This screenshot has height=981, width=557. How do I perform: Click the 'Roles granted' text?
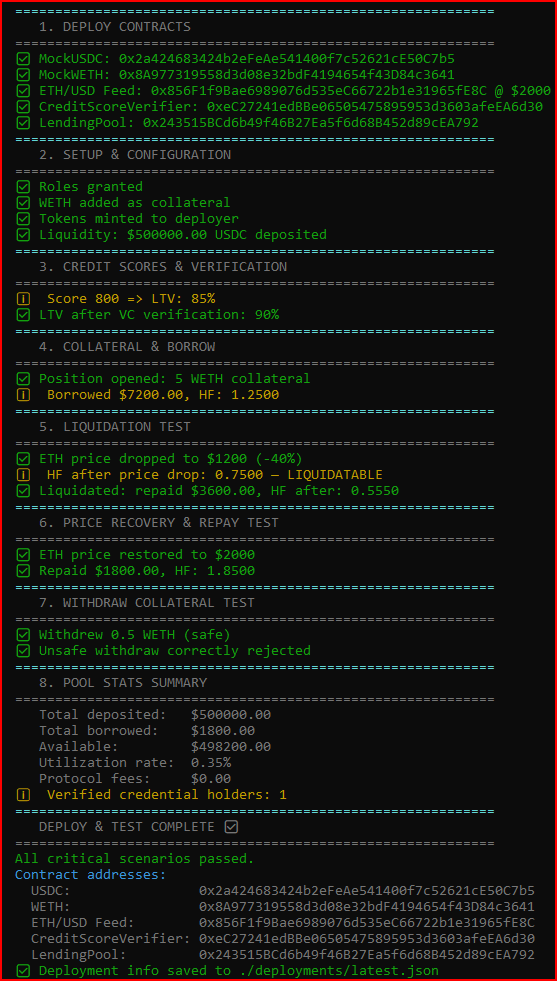click(91, 186)
